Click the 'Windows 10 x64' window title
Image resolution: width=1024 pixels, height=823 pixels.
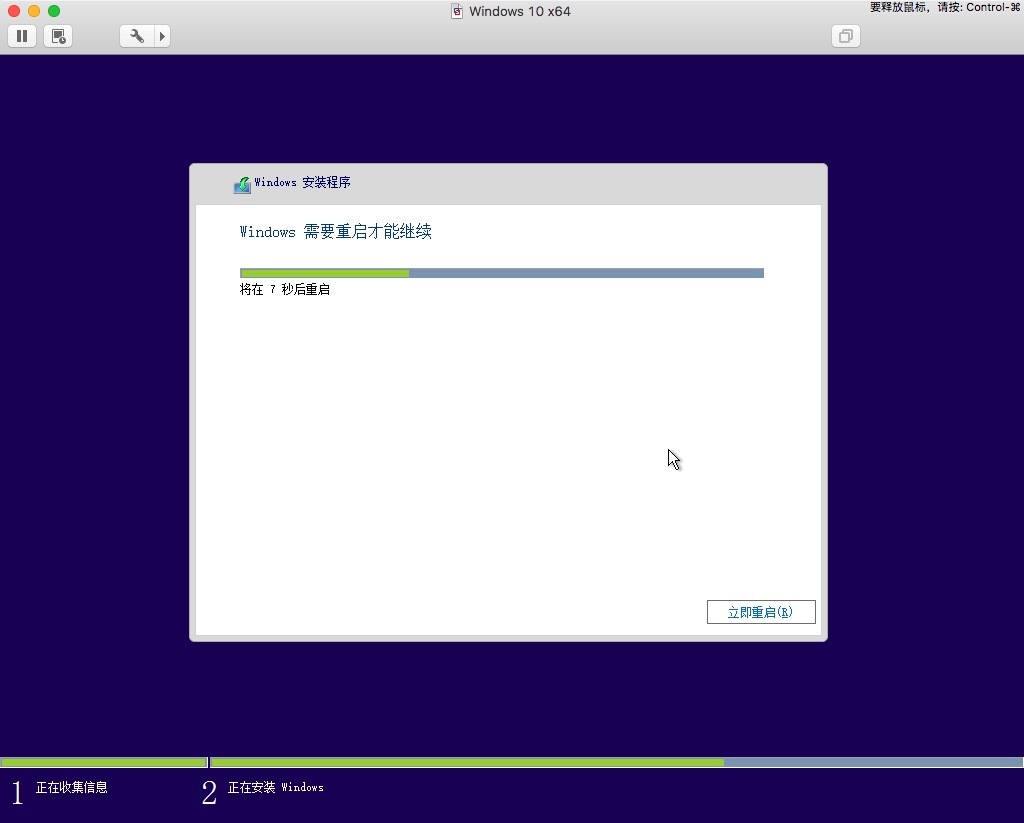(520, 11)
